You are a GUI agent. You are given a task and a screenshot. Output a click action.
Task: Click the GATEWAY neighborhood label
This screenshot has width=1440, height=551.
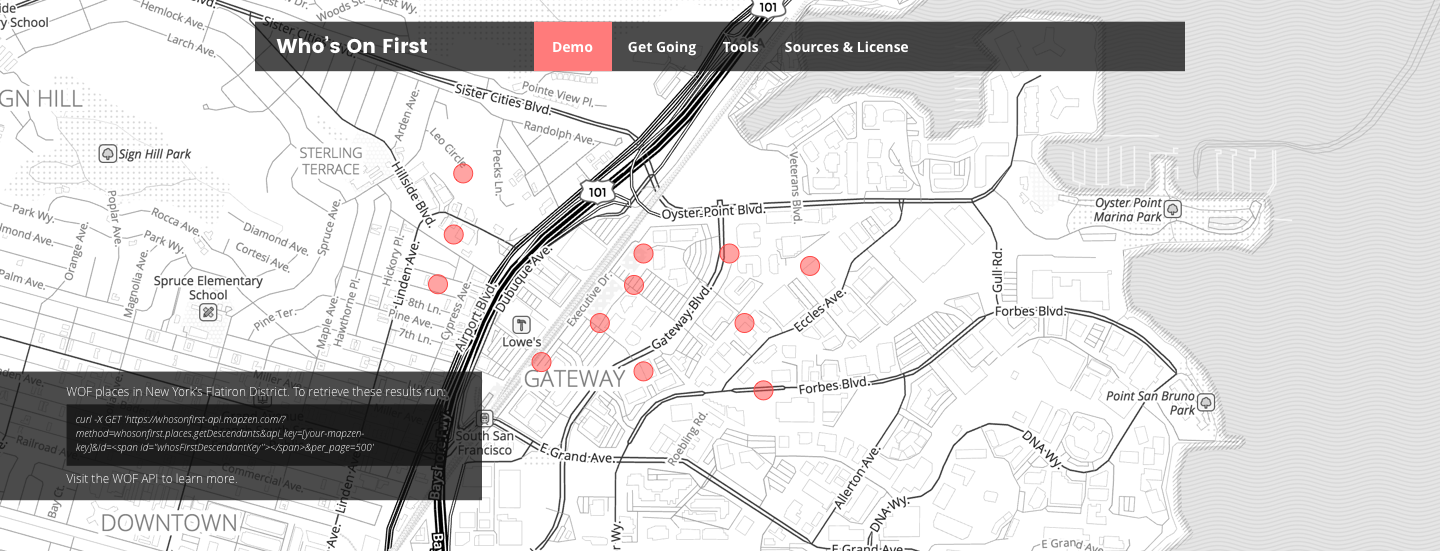(574, 379)
